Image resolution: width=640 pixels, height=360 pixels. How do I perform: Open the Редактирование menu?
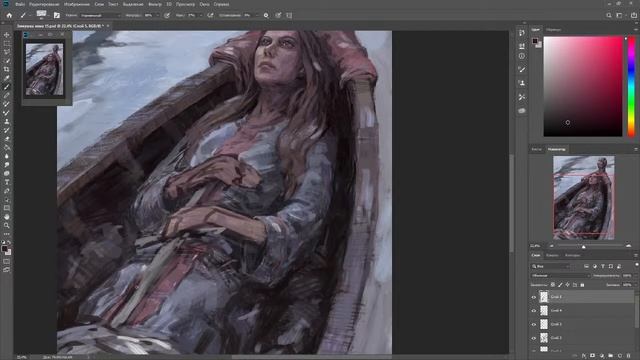pos(44,4)
